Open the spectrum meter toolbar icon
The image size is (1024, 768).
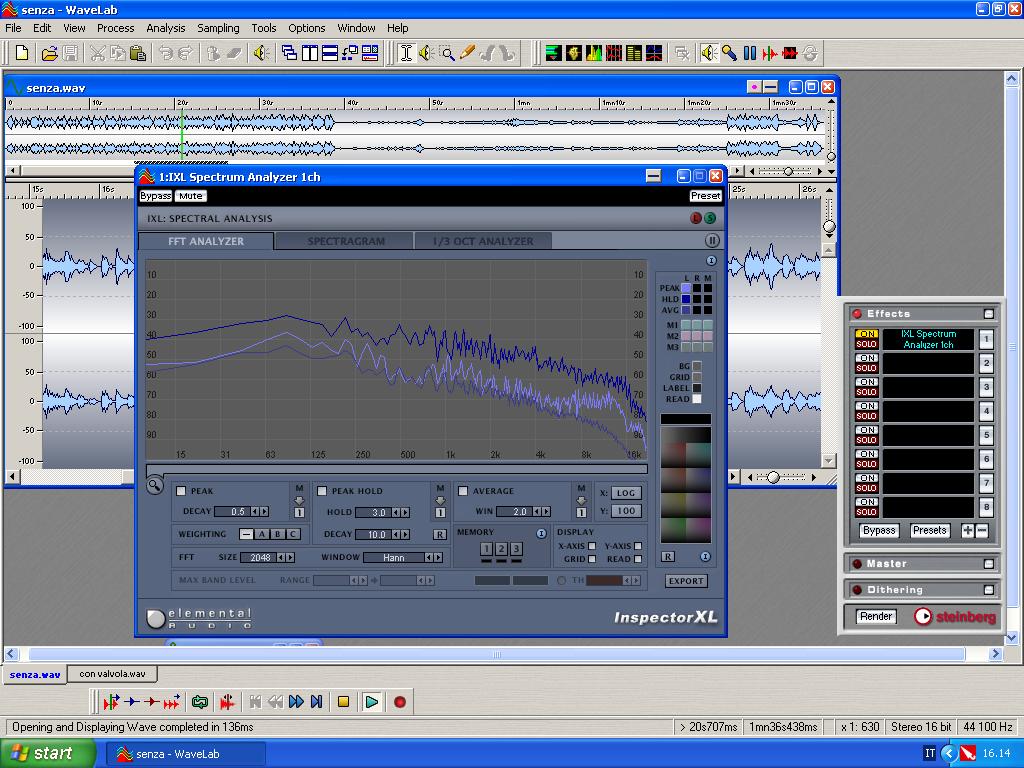[594, 53]
